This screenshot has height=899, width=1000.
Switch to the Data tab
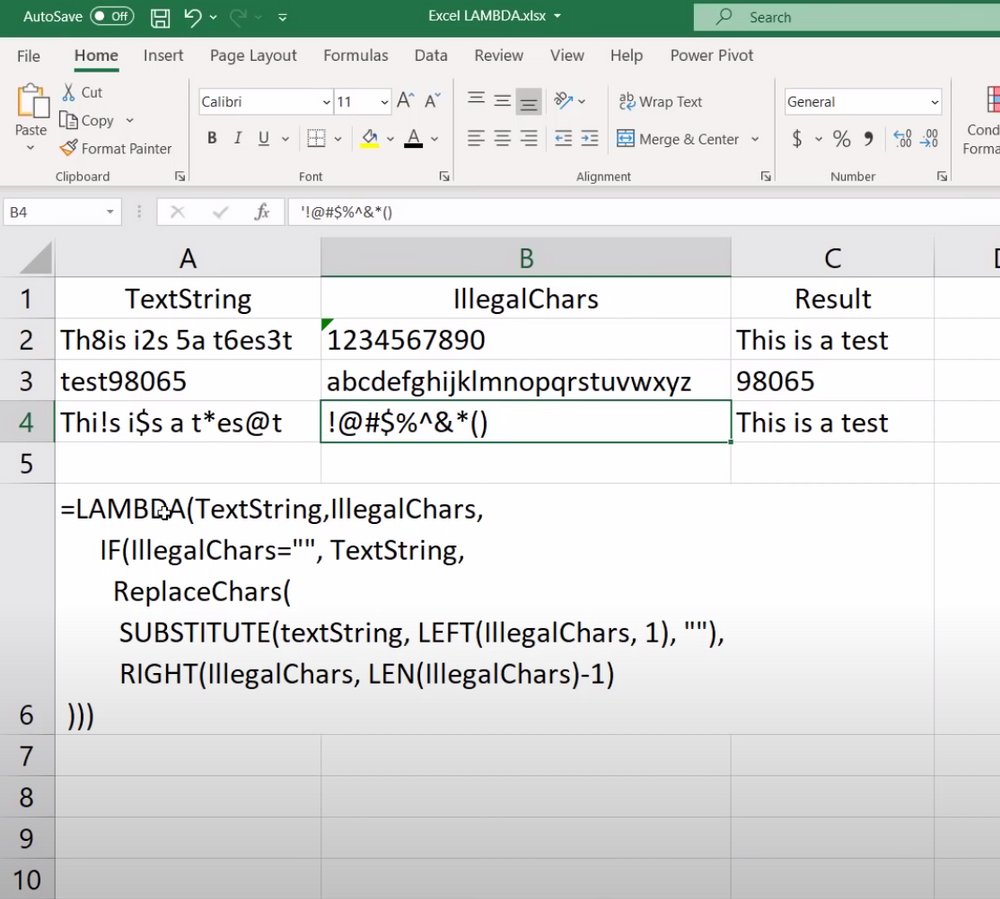pos(431,55)
